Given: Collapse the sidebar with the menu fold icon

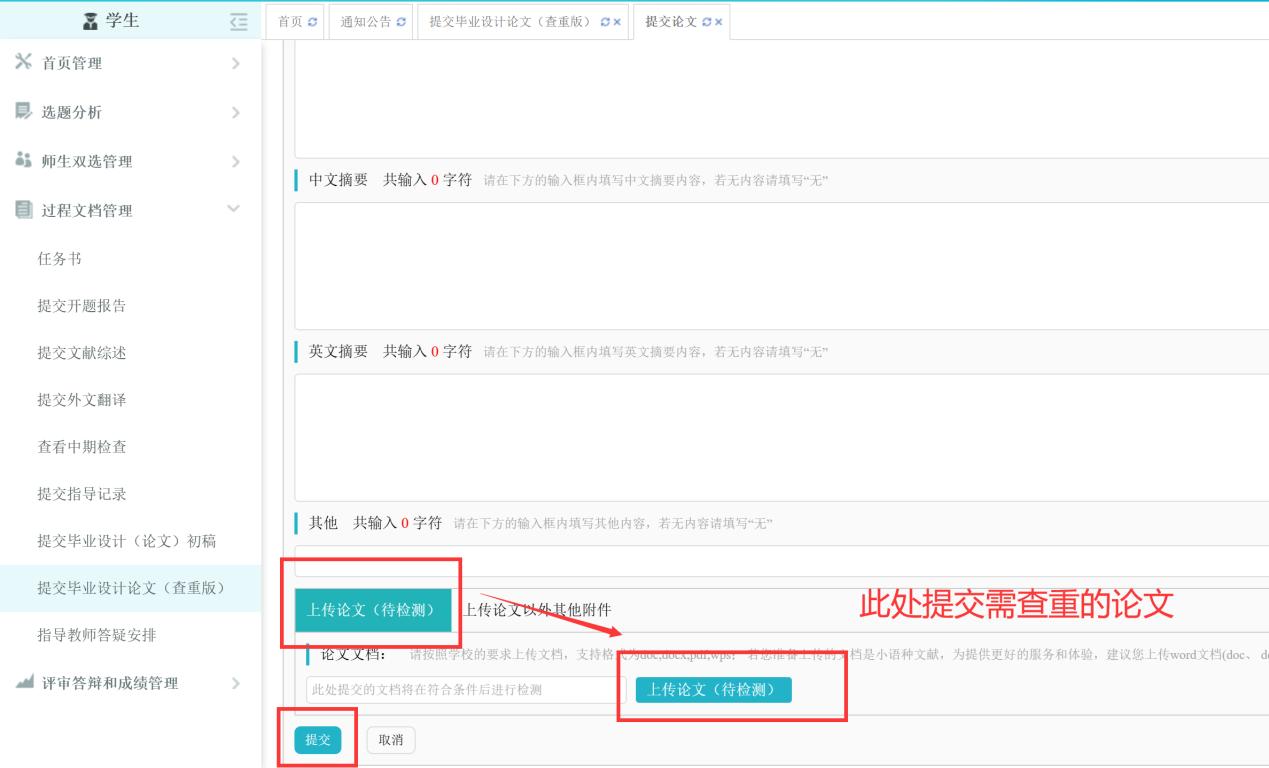Looking at the screenshot, I should [x=237, y=21].
